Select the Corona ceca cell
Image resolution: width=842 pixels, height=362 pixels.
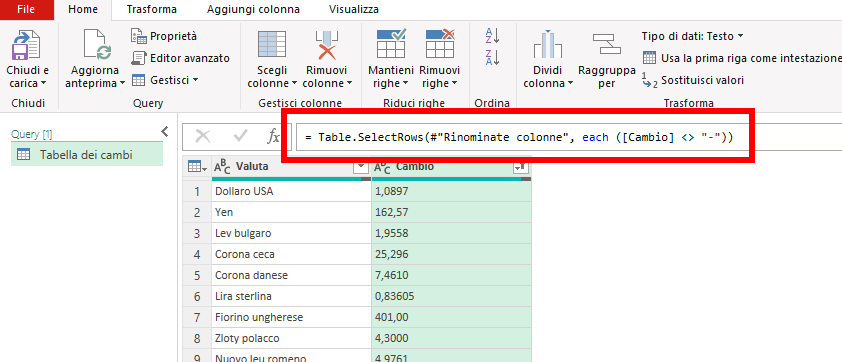tap(291, 254)
